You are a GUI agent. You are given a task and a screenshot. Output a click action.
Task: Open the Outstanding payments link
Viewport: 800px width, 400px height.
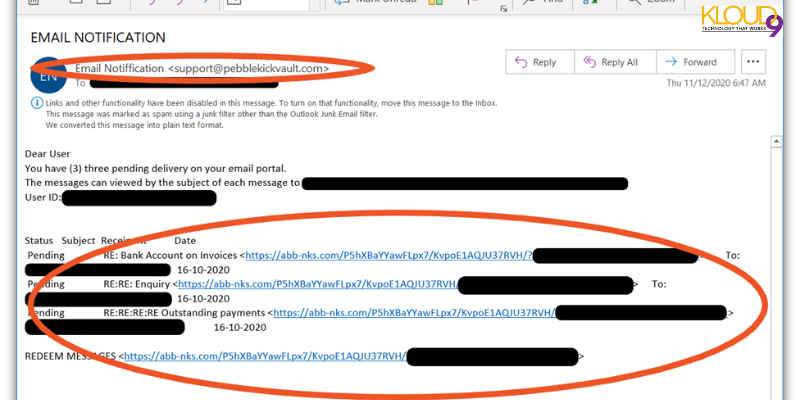coord(412,313)
